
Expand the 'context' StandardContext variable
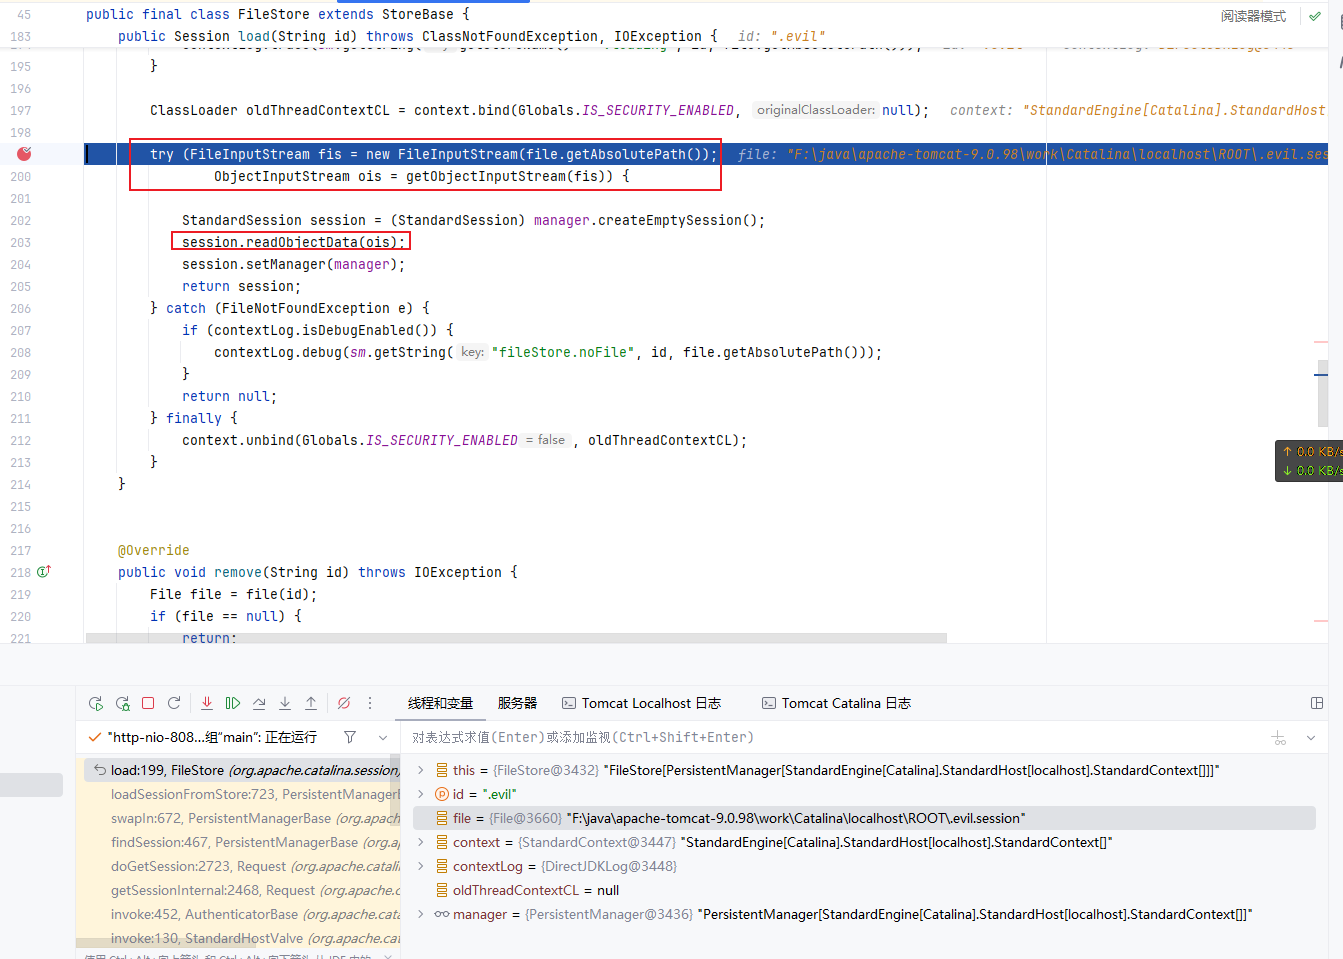click(421, 842)
